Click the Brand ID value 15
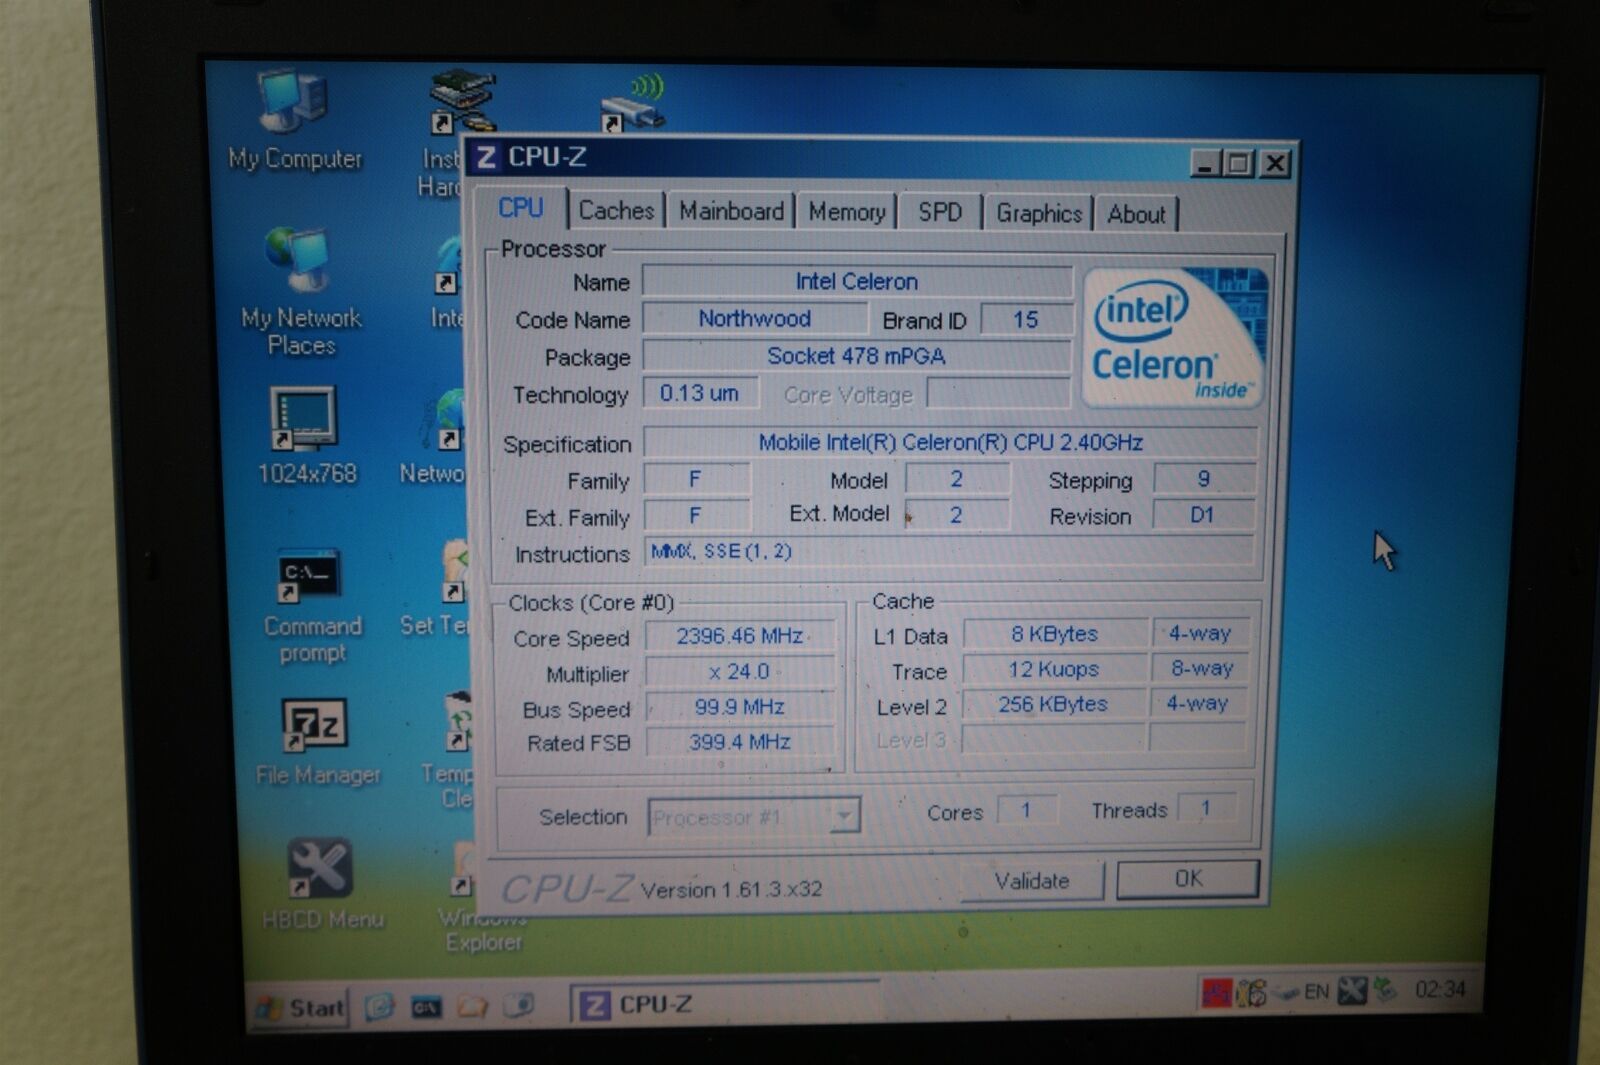 (1026, 319)
